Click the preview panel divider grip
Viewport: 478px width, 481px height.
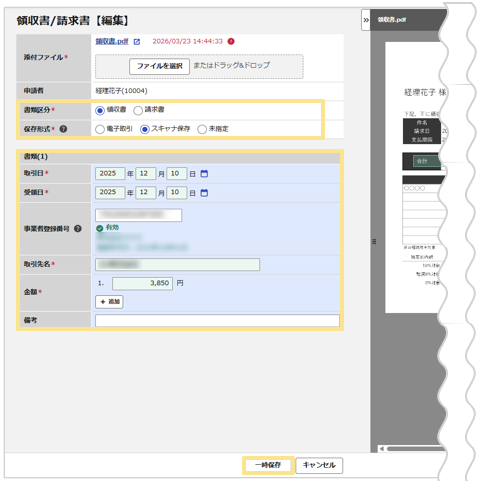coord(374,241)
